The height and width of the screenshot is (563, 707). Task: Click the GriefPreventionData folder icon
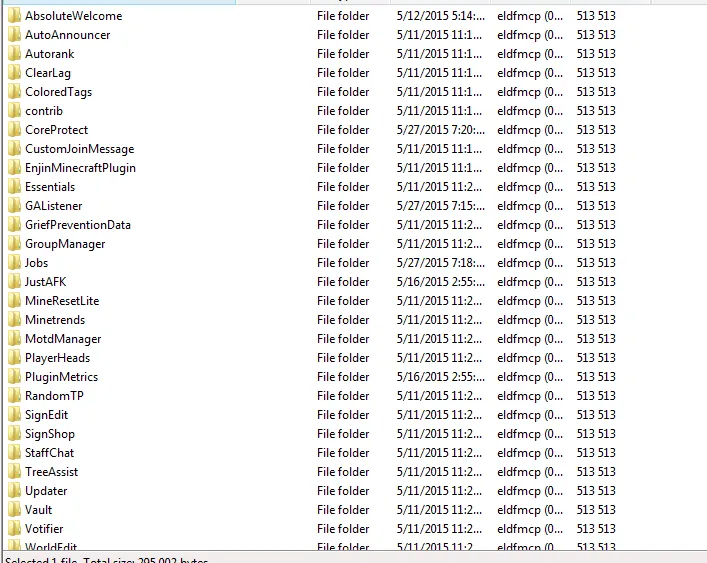tap(14, 224)
